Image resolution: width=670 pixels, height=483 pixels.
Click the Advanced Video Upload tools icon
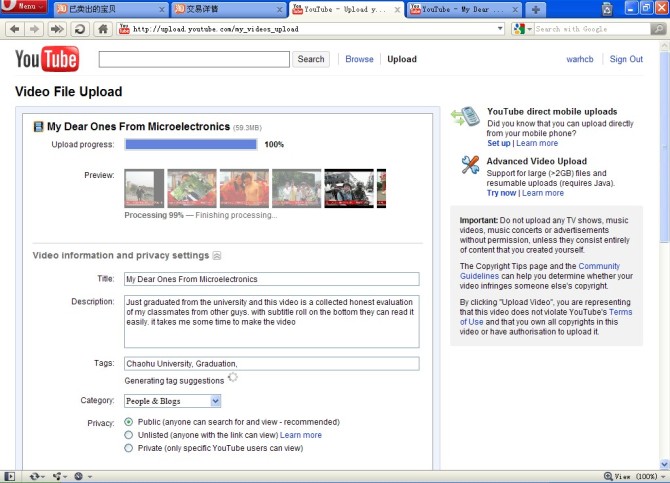(x=470, y=165)
